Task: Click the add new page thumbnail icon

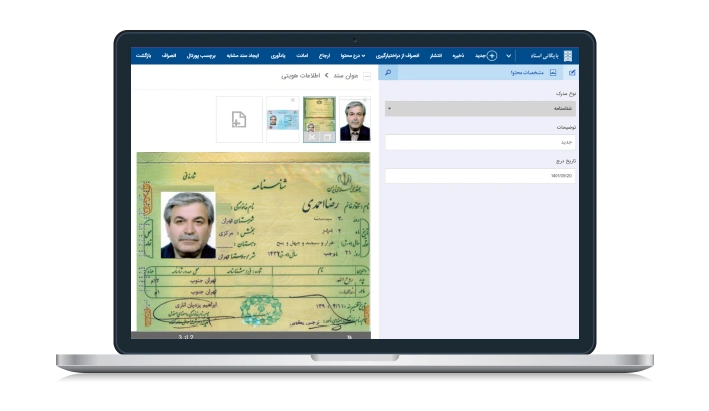Action: click(238, 120)
